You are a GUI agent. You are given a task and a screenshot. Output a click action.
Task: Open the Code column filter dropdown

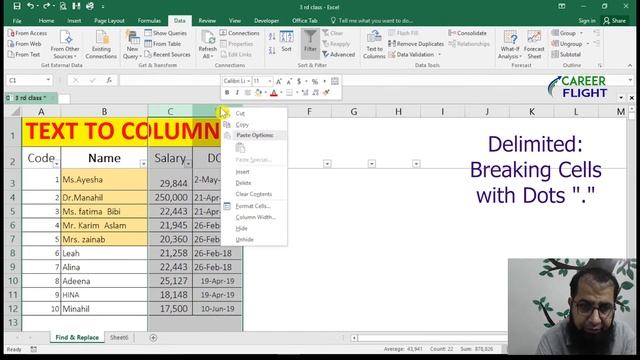pos(56,164)
